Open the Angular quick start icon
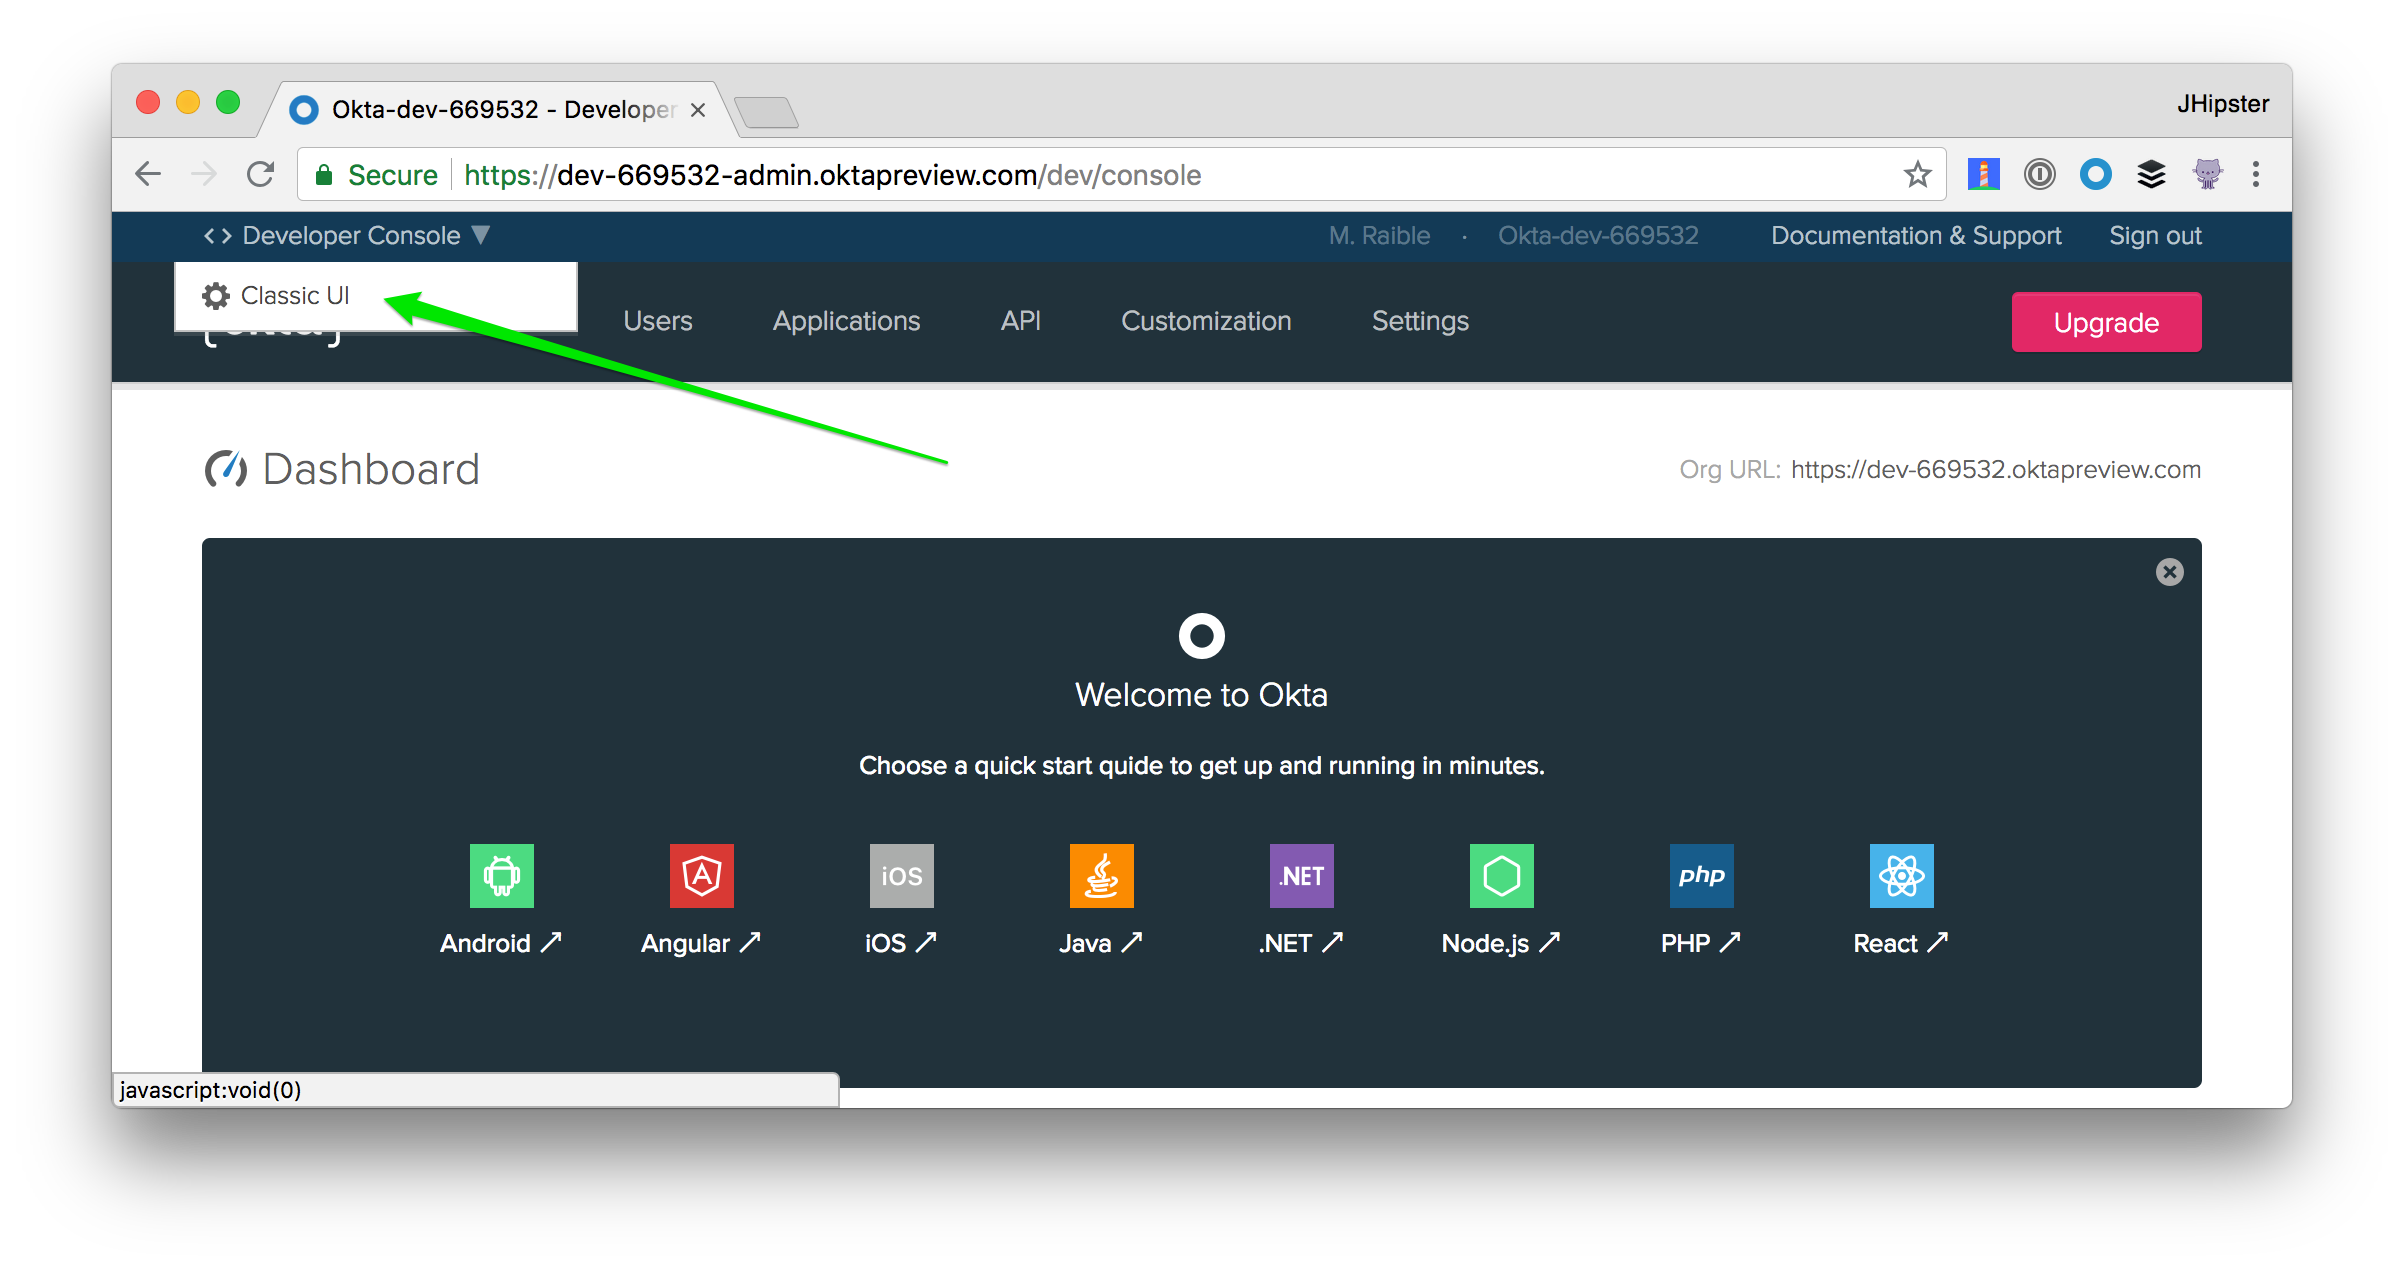This screenshot has height=1268, width=2404. click(701, 876)
